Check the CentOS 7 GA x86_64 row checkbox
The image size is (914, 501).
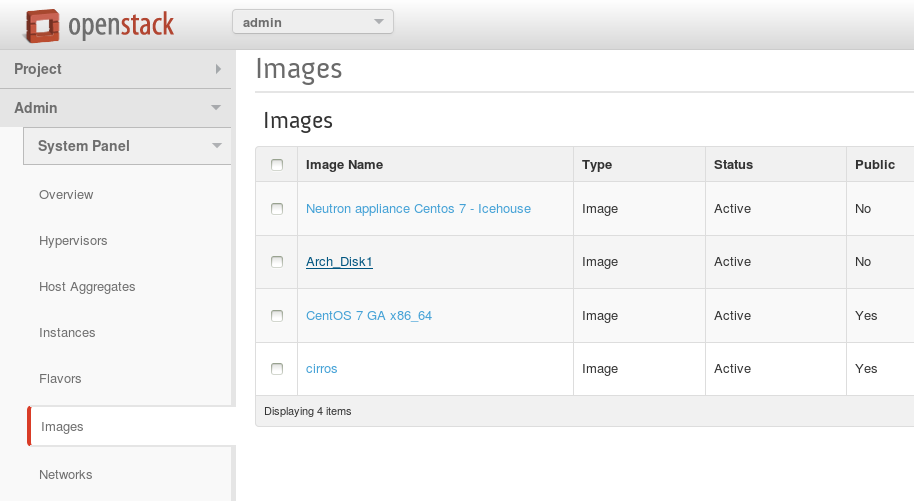(277, 316)
